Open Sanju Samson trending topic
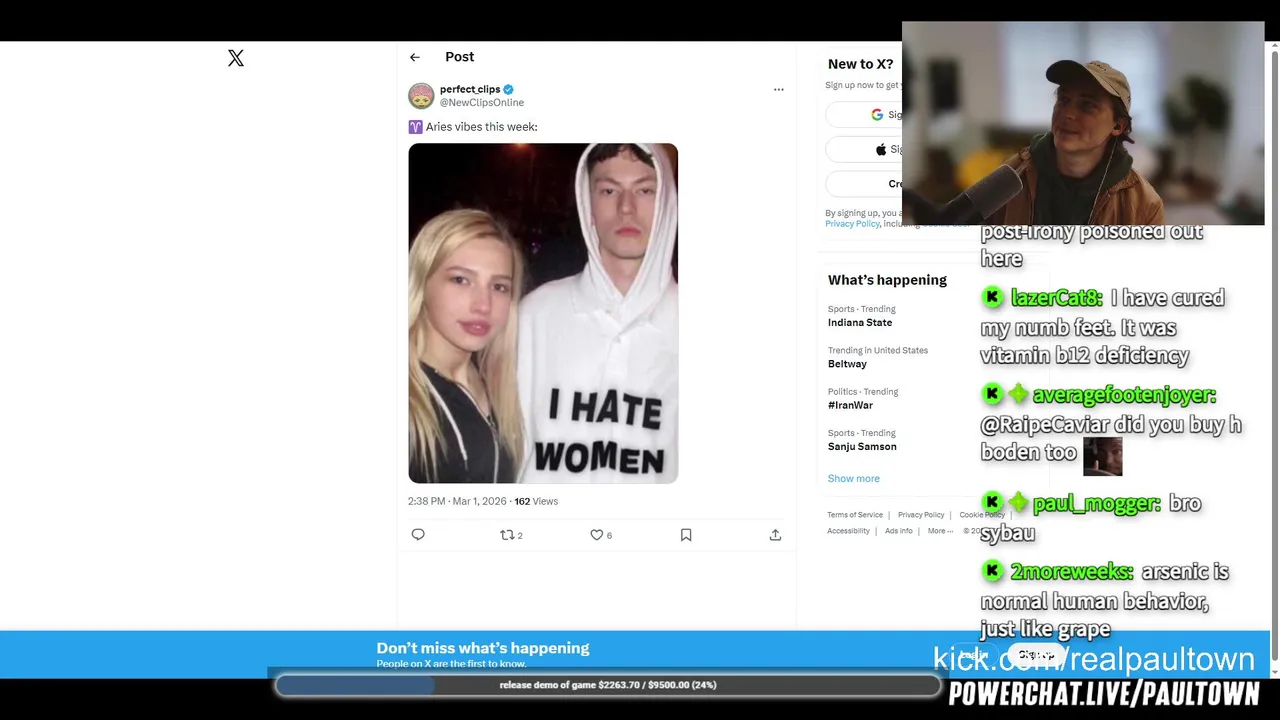The height and width of the screenshot is (720, 1280). 862,446
